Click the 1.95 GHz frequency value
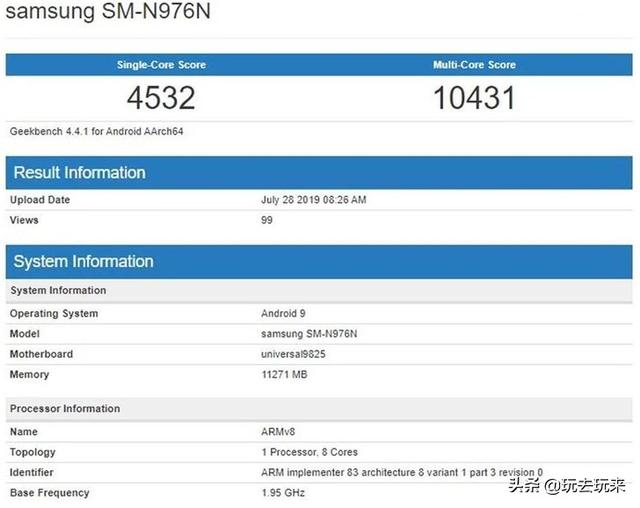 pyautogui.click(x=283, y=493)
